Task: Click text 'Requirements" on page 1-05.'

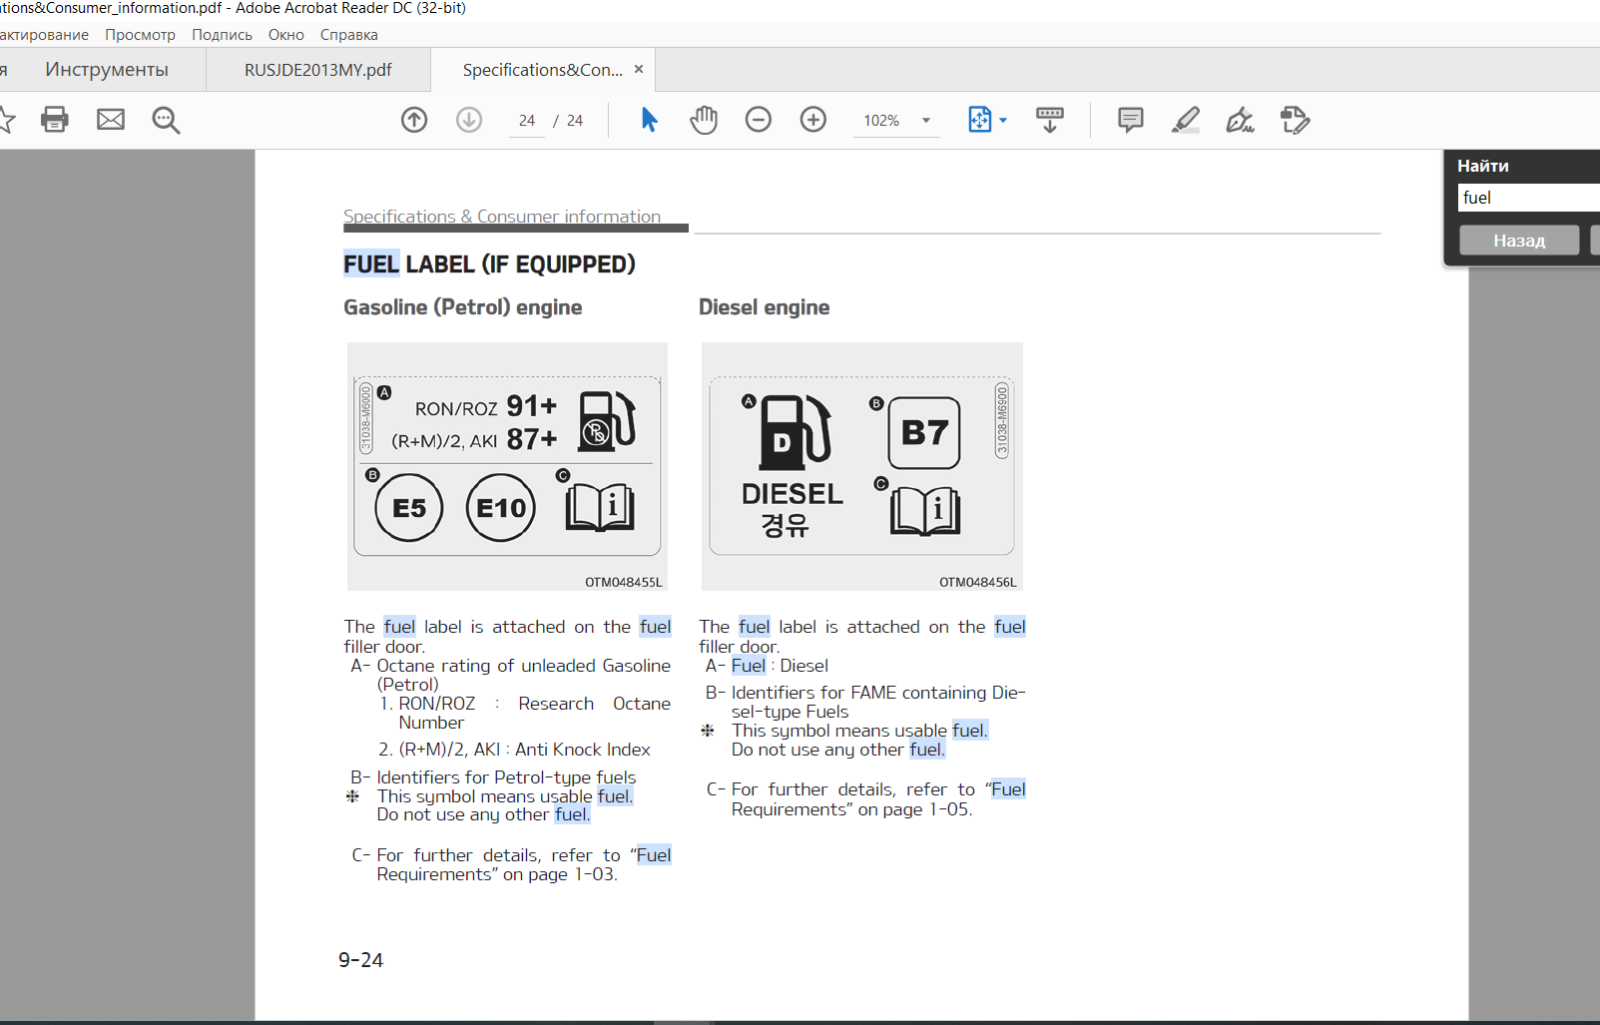Action: tap(851, 809)
